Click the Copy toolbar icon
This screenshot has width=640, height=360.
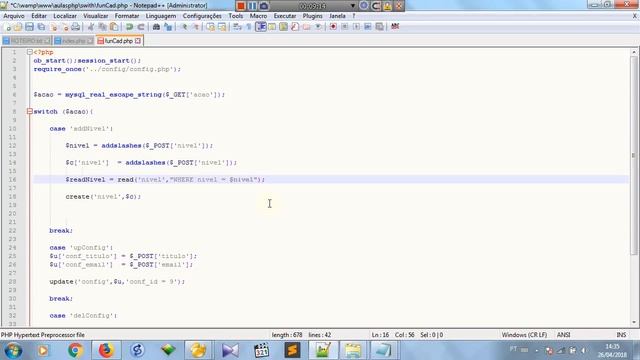pyautogui.click(x=102, y=27)
